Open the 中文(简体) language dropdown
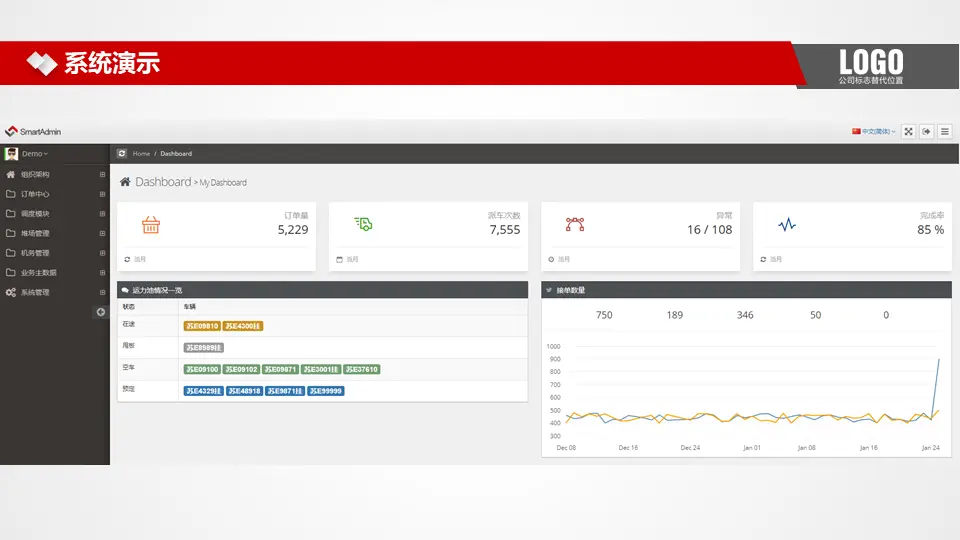The image size is (960, 540). pyautogui.click(x=873, y=131)
